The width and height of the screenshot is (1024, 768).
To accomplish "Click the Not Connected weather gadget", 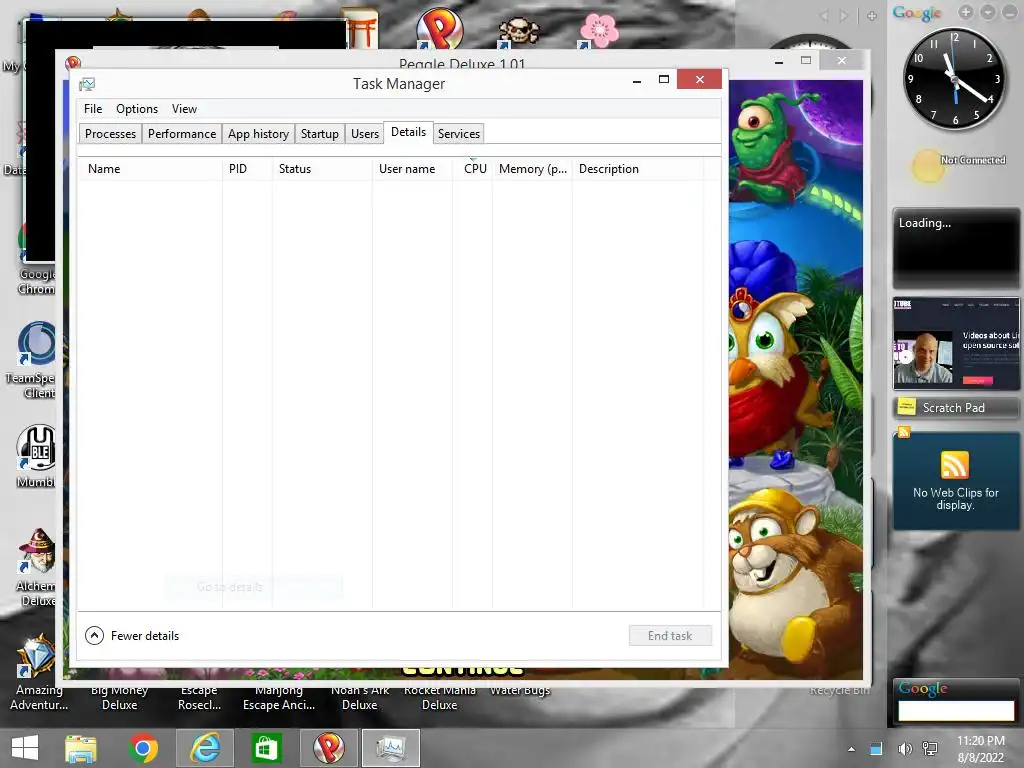I will (x=959, y=164).
